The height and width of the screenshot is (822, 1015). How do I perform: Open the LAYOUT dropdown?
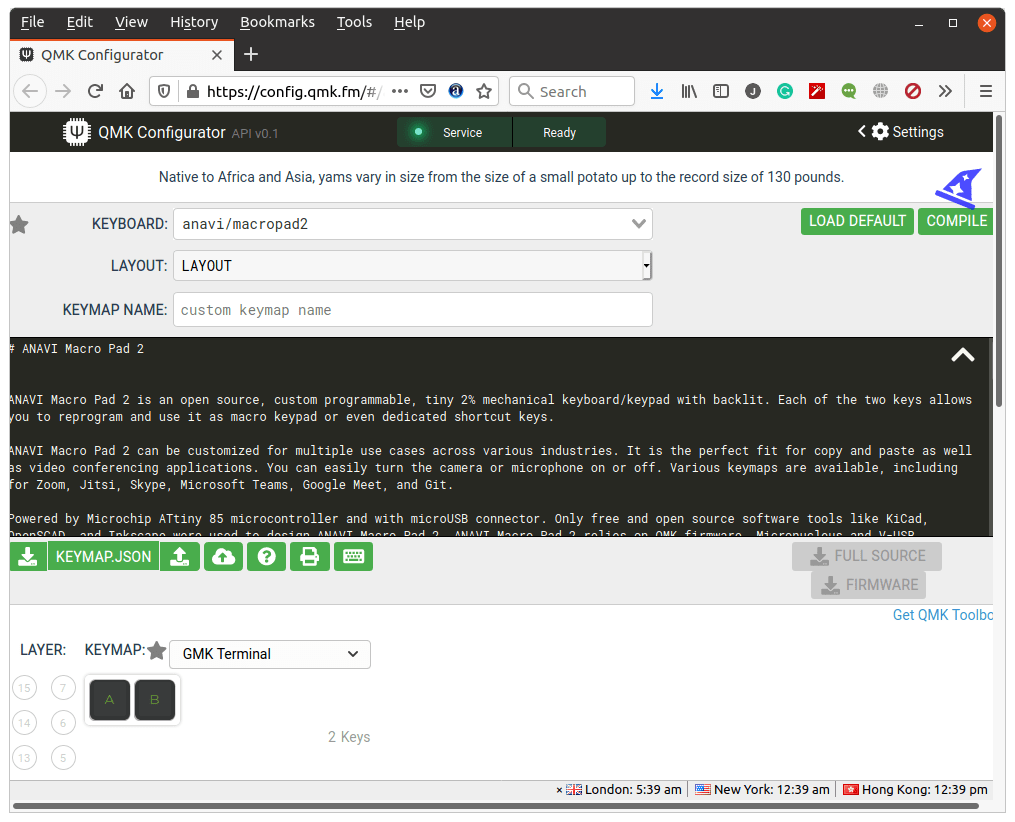(413, 266)
